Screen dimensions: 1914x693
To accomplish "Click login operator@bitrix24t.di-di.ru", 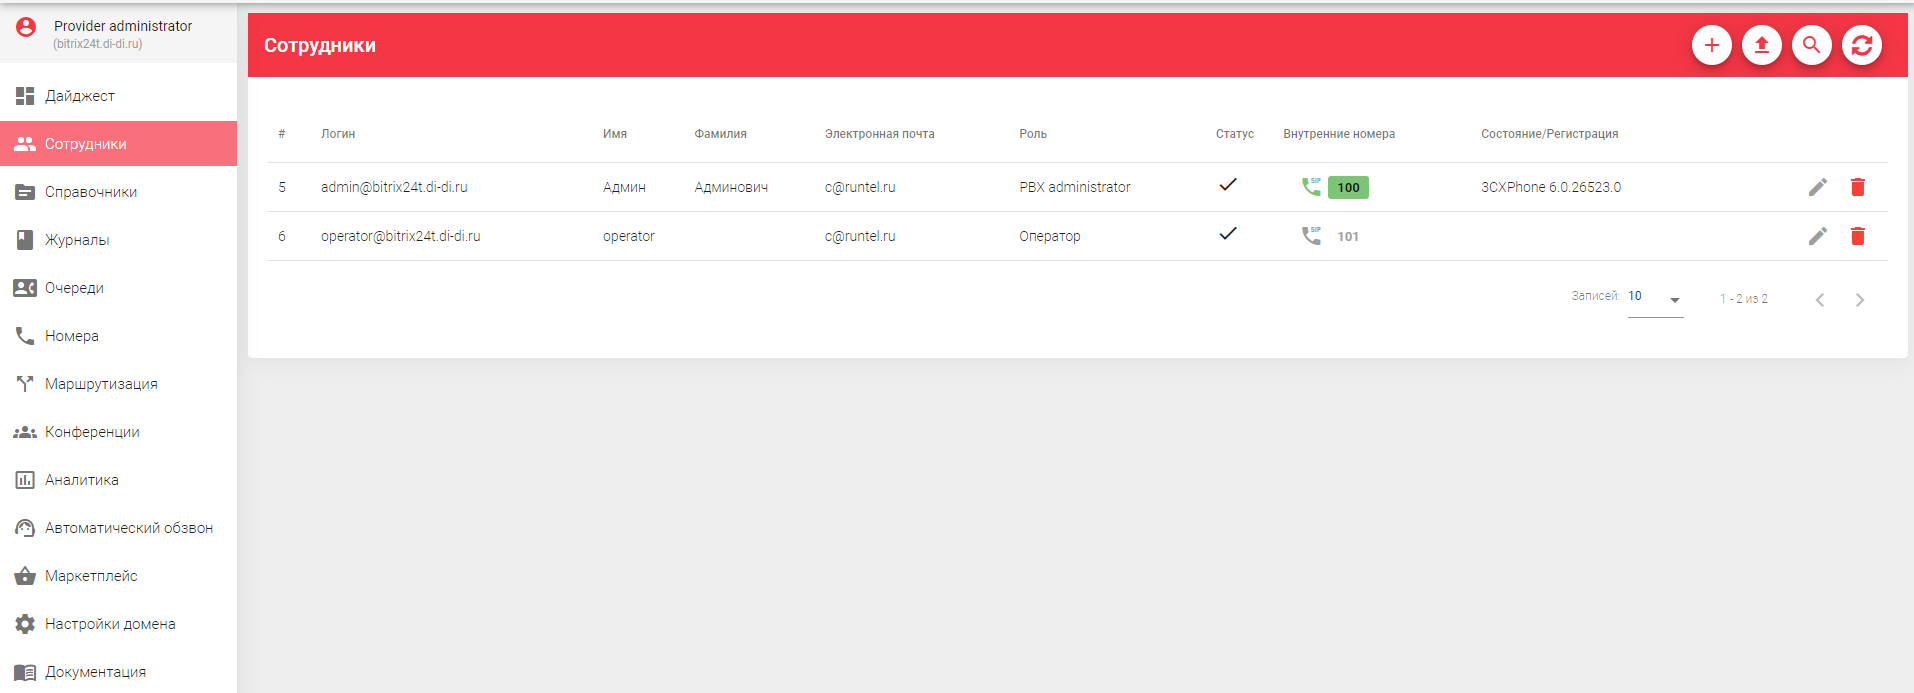I will (400, 236).
